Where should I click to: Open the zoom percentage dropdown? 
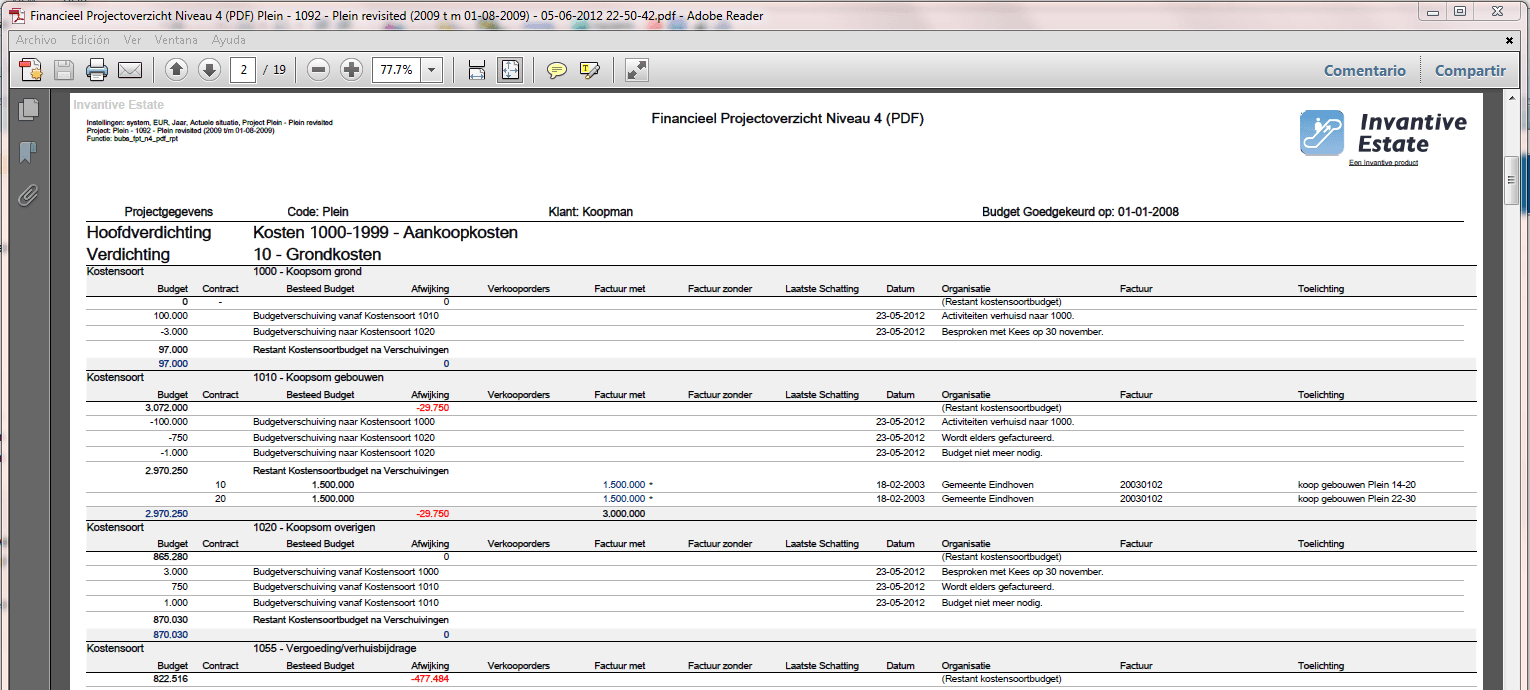click(x=431, y=70)
